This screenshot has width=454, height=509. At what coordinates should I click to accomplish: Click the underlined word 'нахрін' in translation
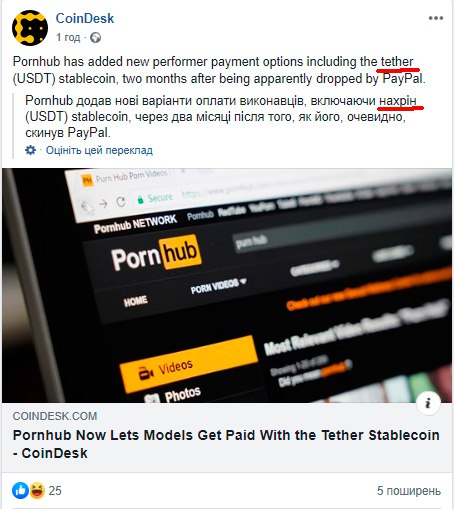tap(398, 101)
